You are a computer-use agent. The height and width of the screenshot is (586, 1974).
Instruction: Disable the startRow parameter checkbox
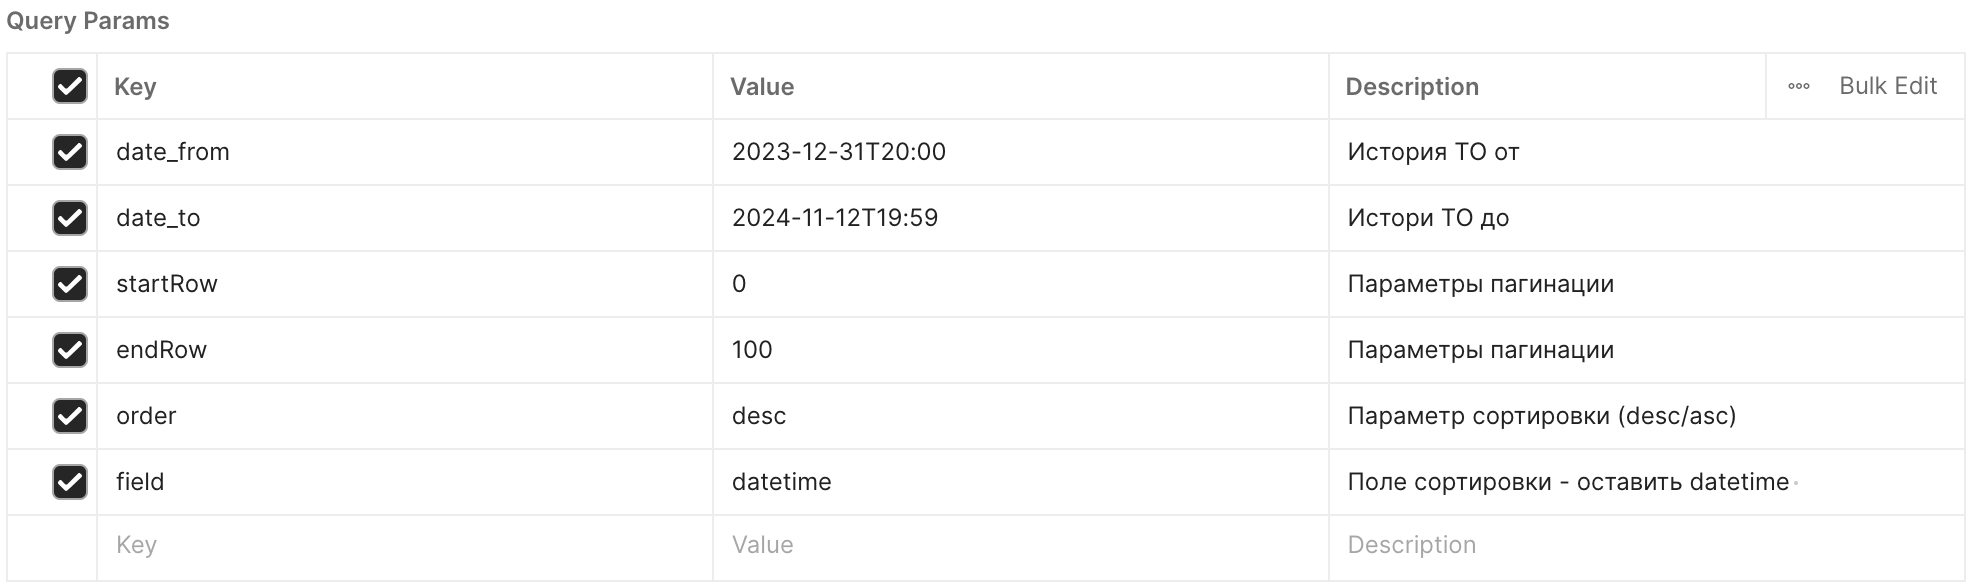coord(70,284)
